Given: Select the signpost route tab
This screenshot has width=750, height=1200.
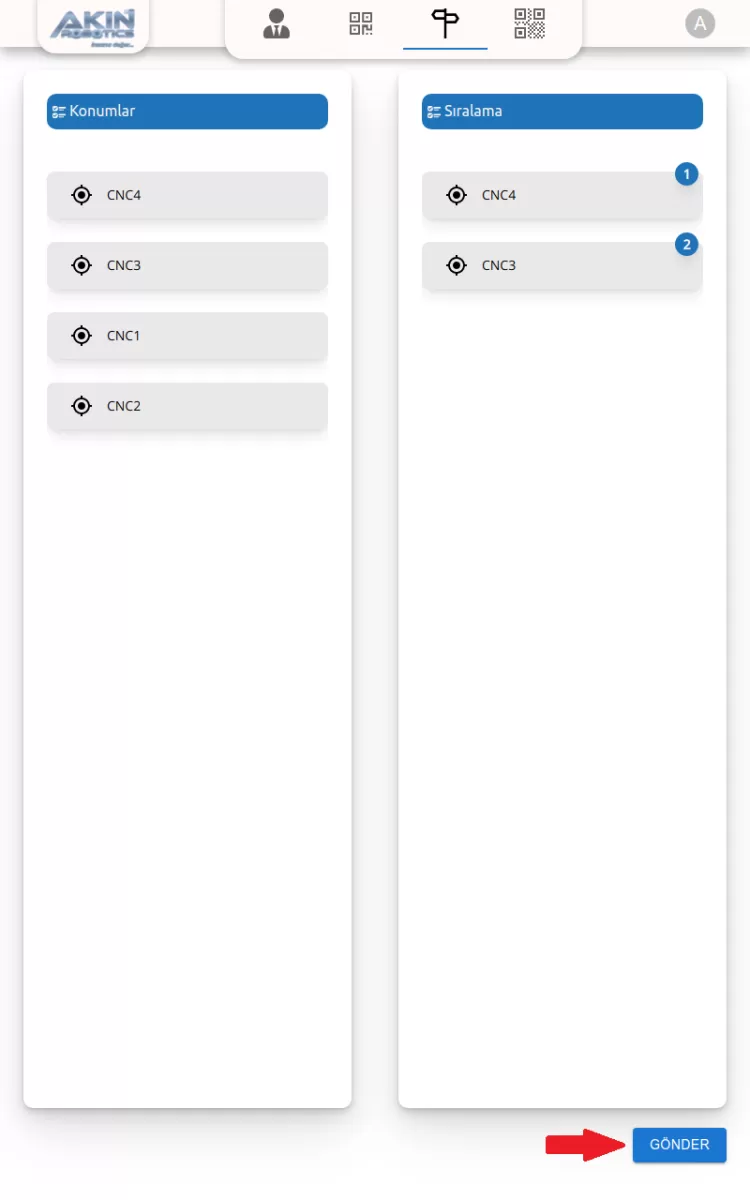Looking at the screenshot, I should tap(445, 24).
